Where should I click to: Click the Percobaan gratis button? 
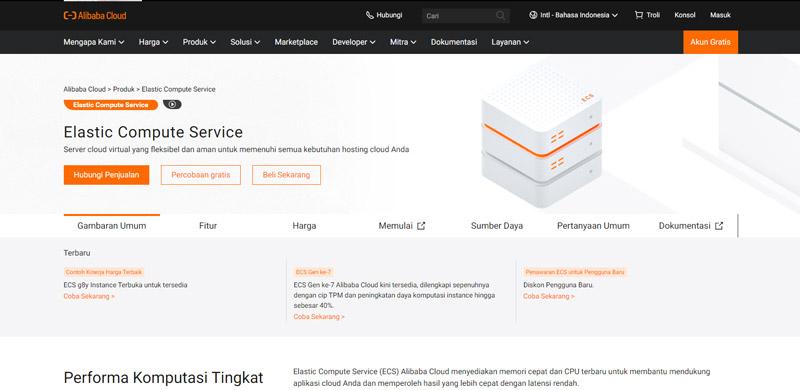(x=201, y=175)
